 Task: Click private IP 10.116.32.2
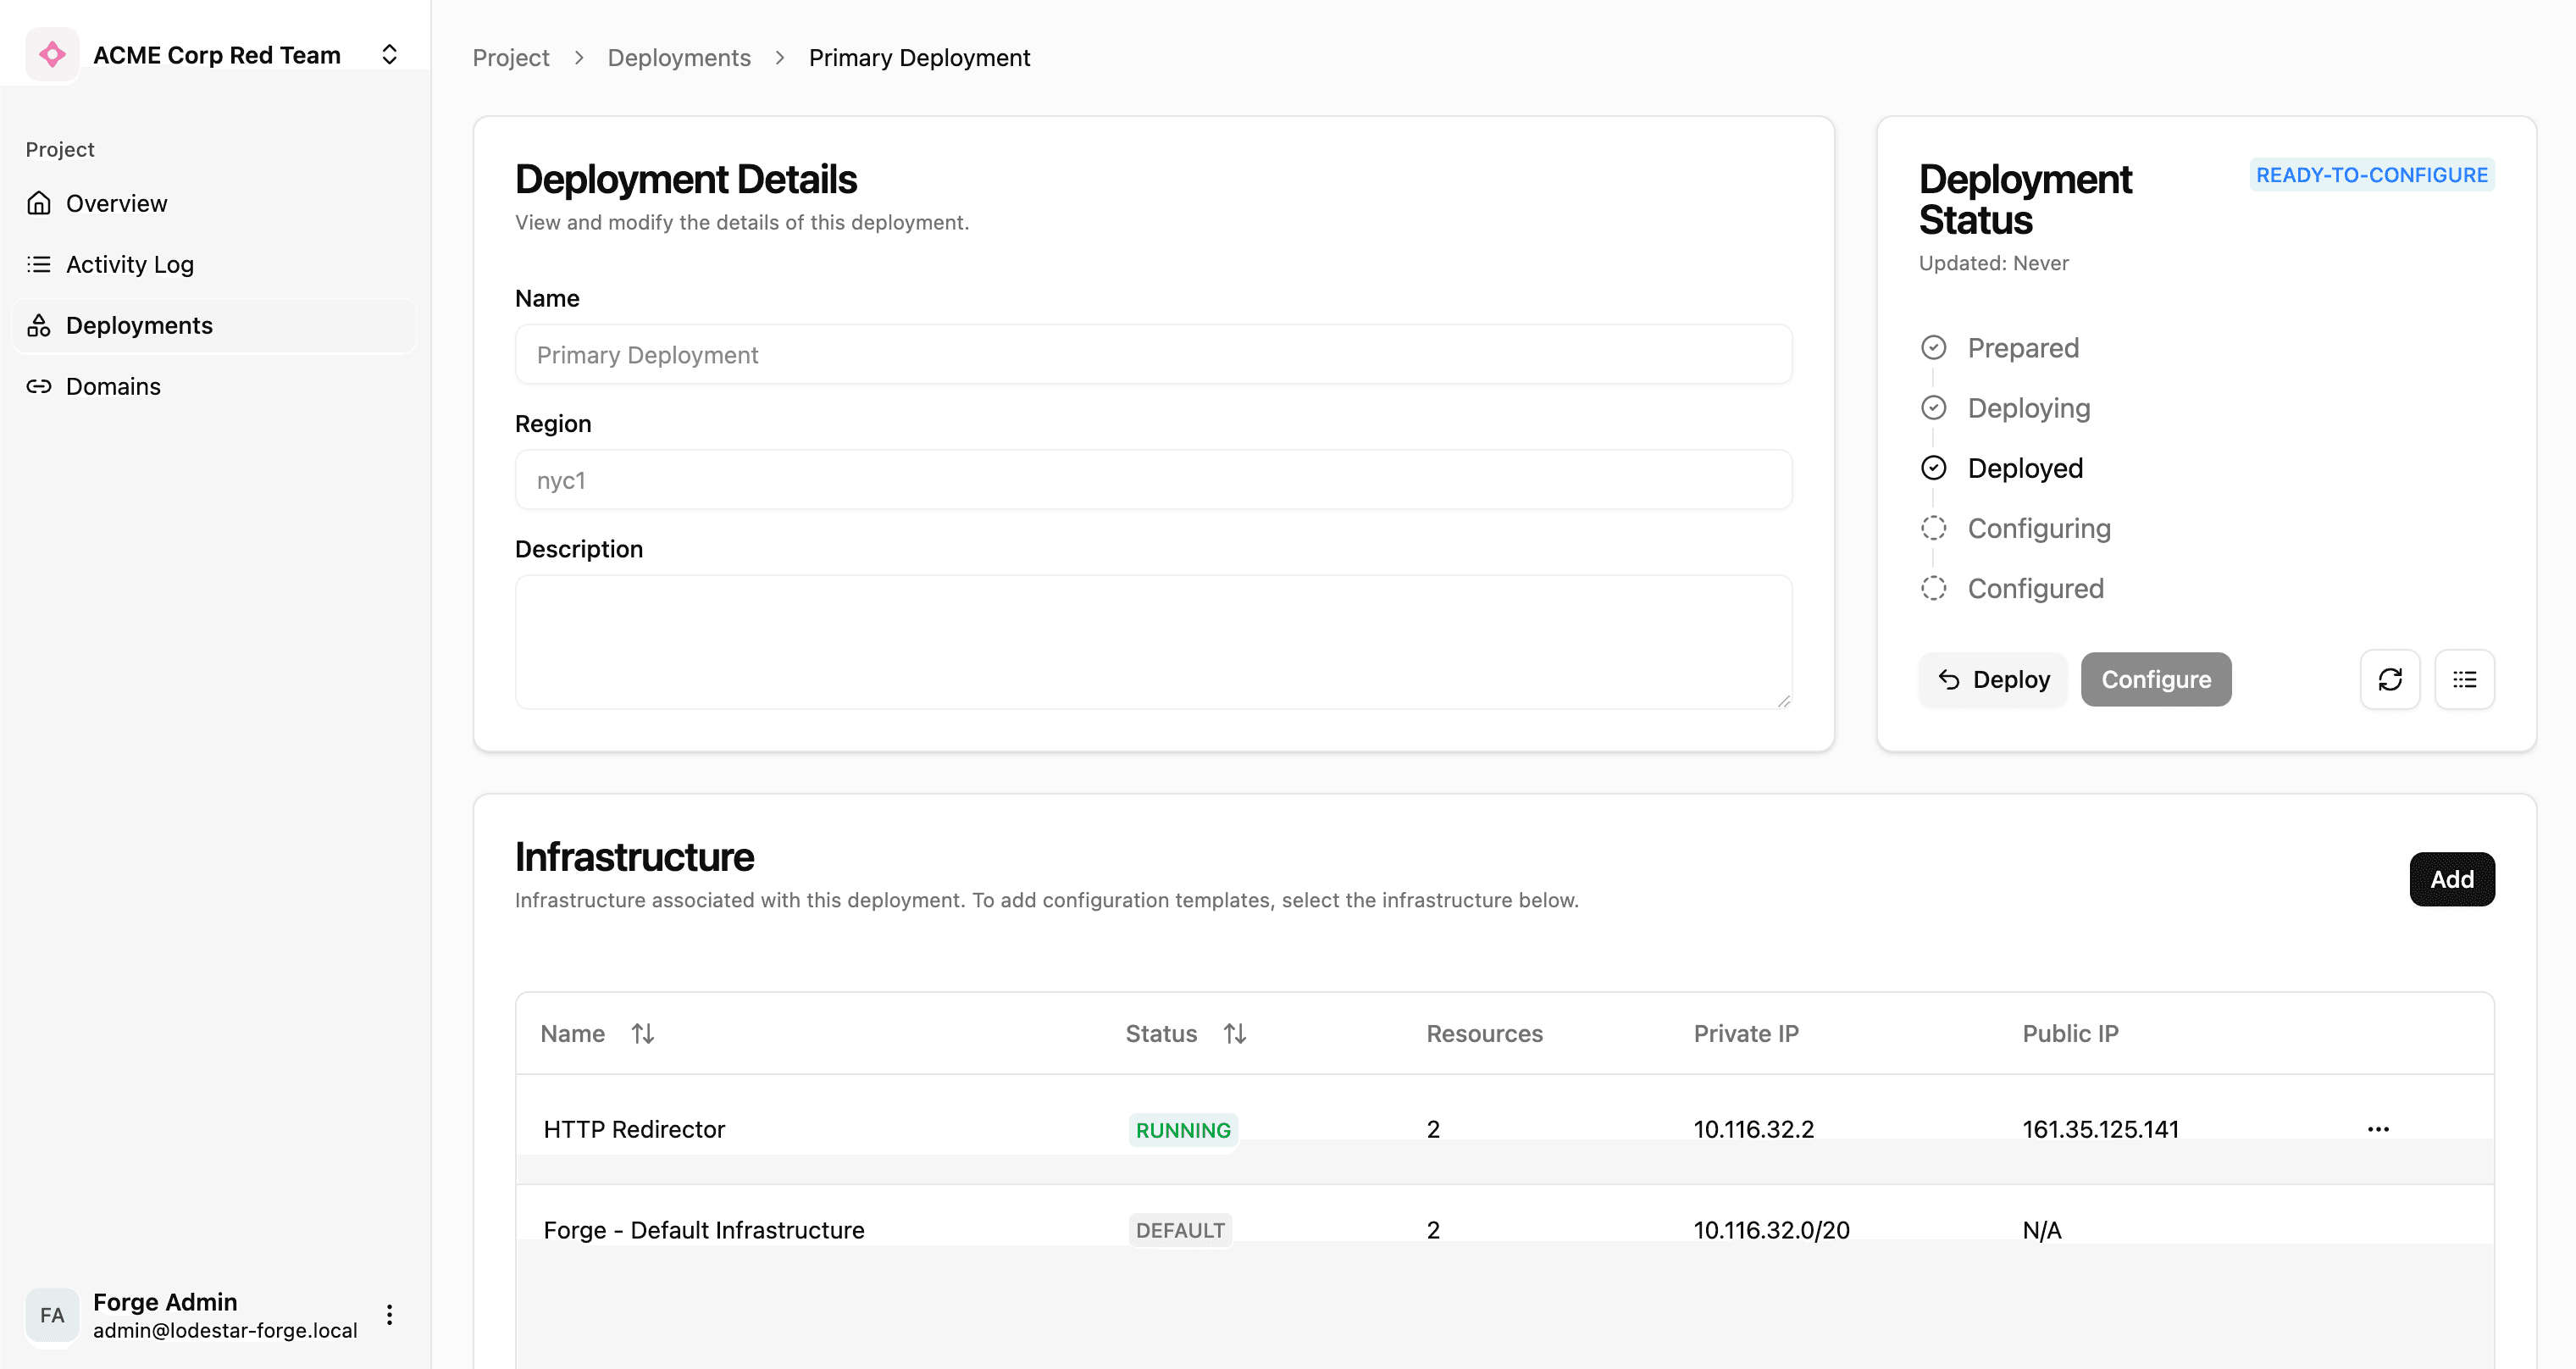click(1753, 1129)
